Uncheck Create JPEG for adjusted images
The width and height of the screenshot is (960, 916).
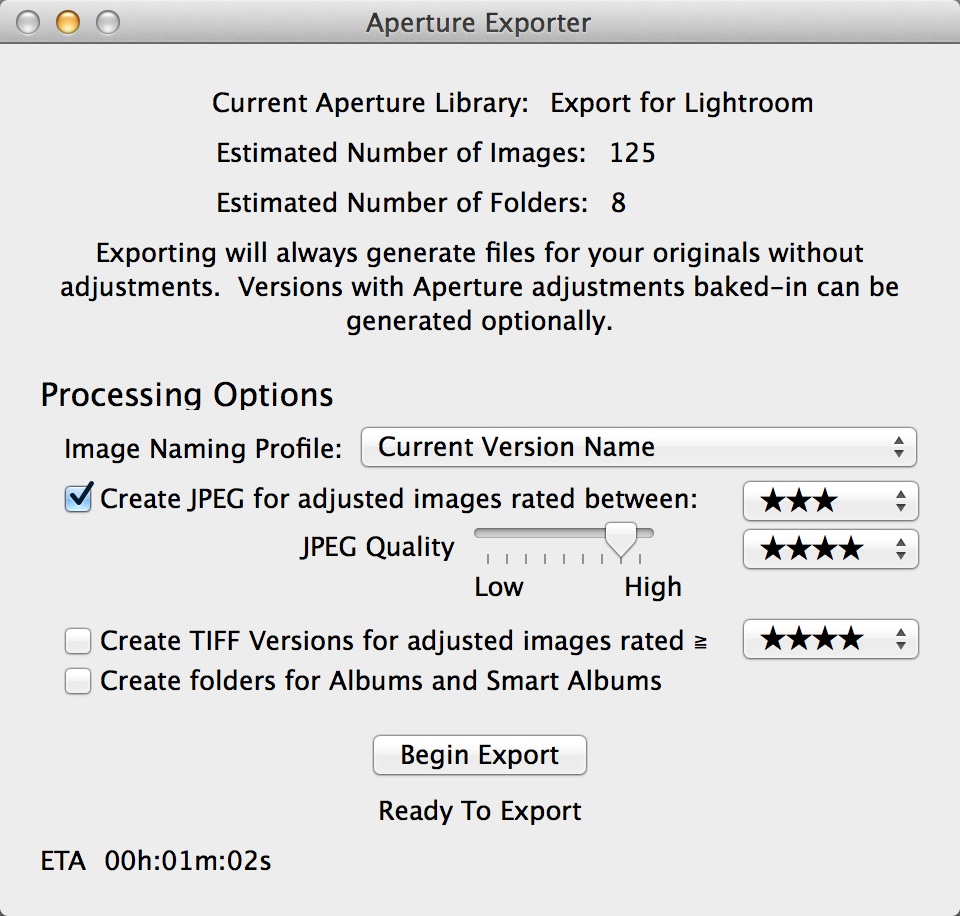pos(78,498)
